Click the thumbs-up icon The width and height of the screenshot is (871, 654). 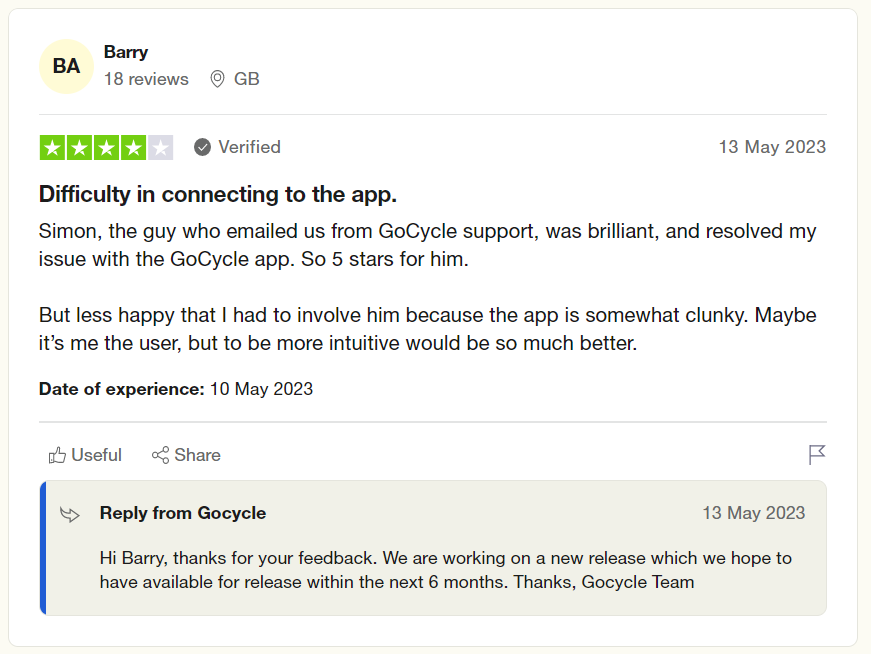point(57,456)
